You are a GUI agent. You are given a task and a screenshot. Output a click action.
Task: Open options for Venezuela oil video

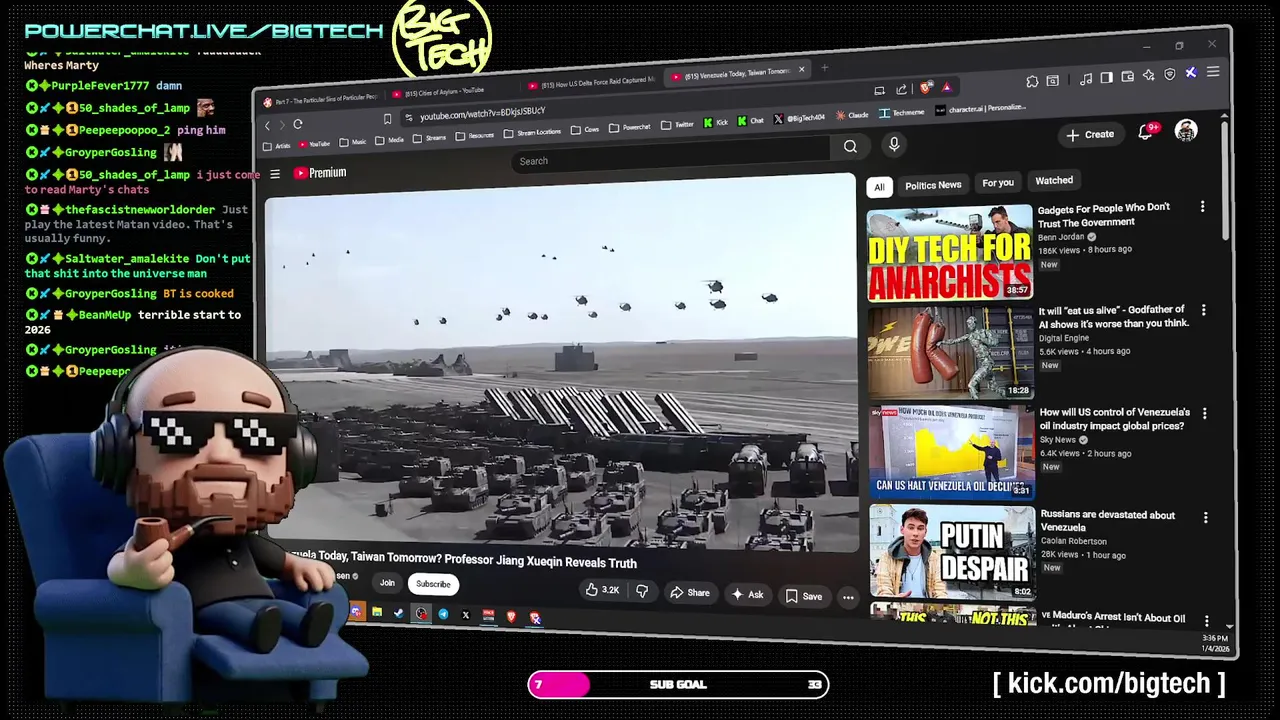pyautogui.click(x=1204, y=413)
